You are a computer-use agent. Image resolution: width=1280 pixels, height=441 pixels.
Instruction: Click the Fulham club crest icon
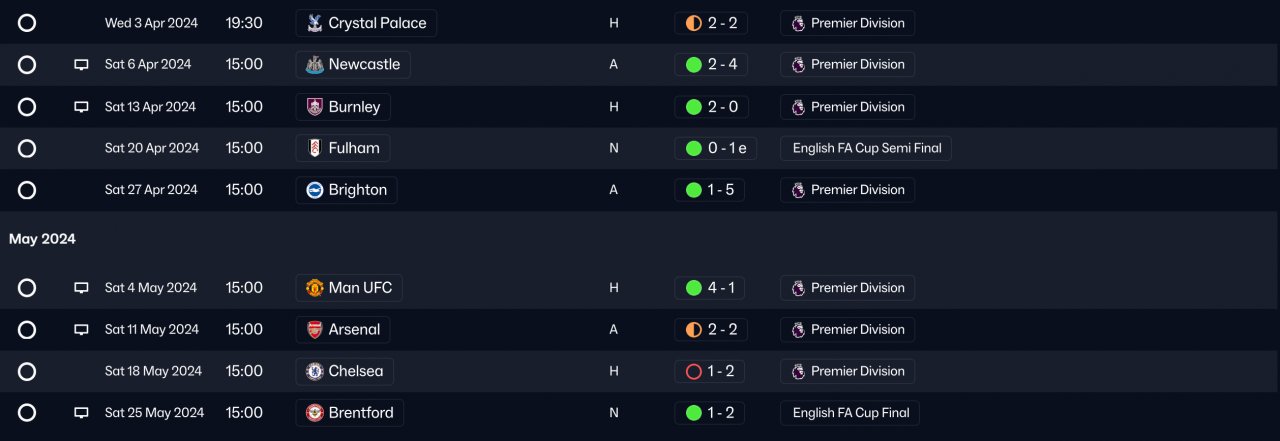point(315,148)
